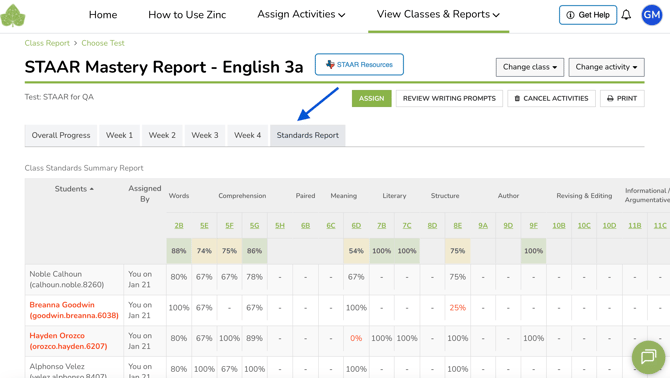
Task: Click Breanna Goodwin's red 25% score
Action: click(458, 308)
